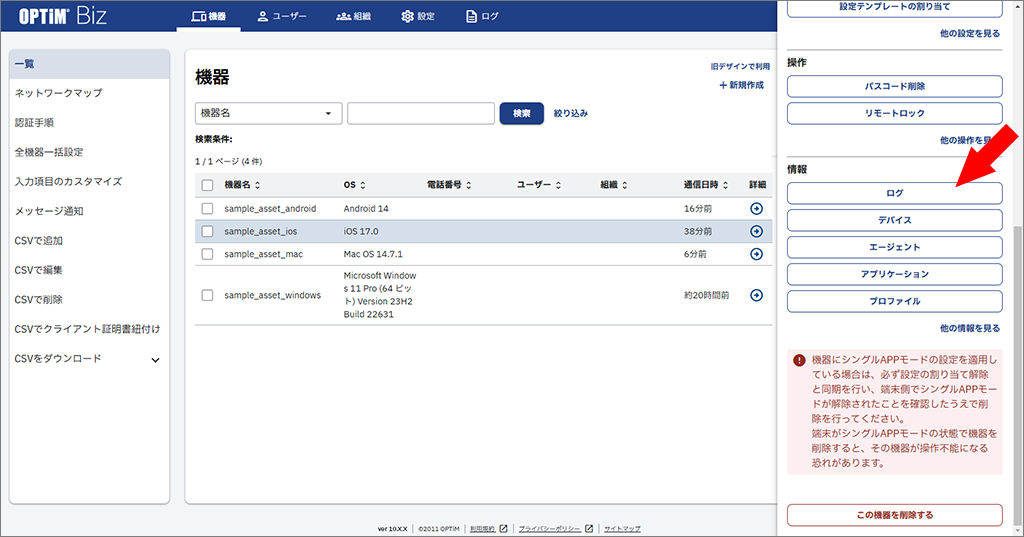This screenshot has height=537, width=1024.
Task: Sort table by OS column
Action: (363, 186)
